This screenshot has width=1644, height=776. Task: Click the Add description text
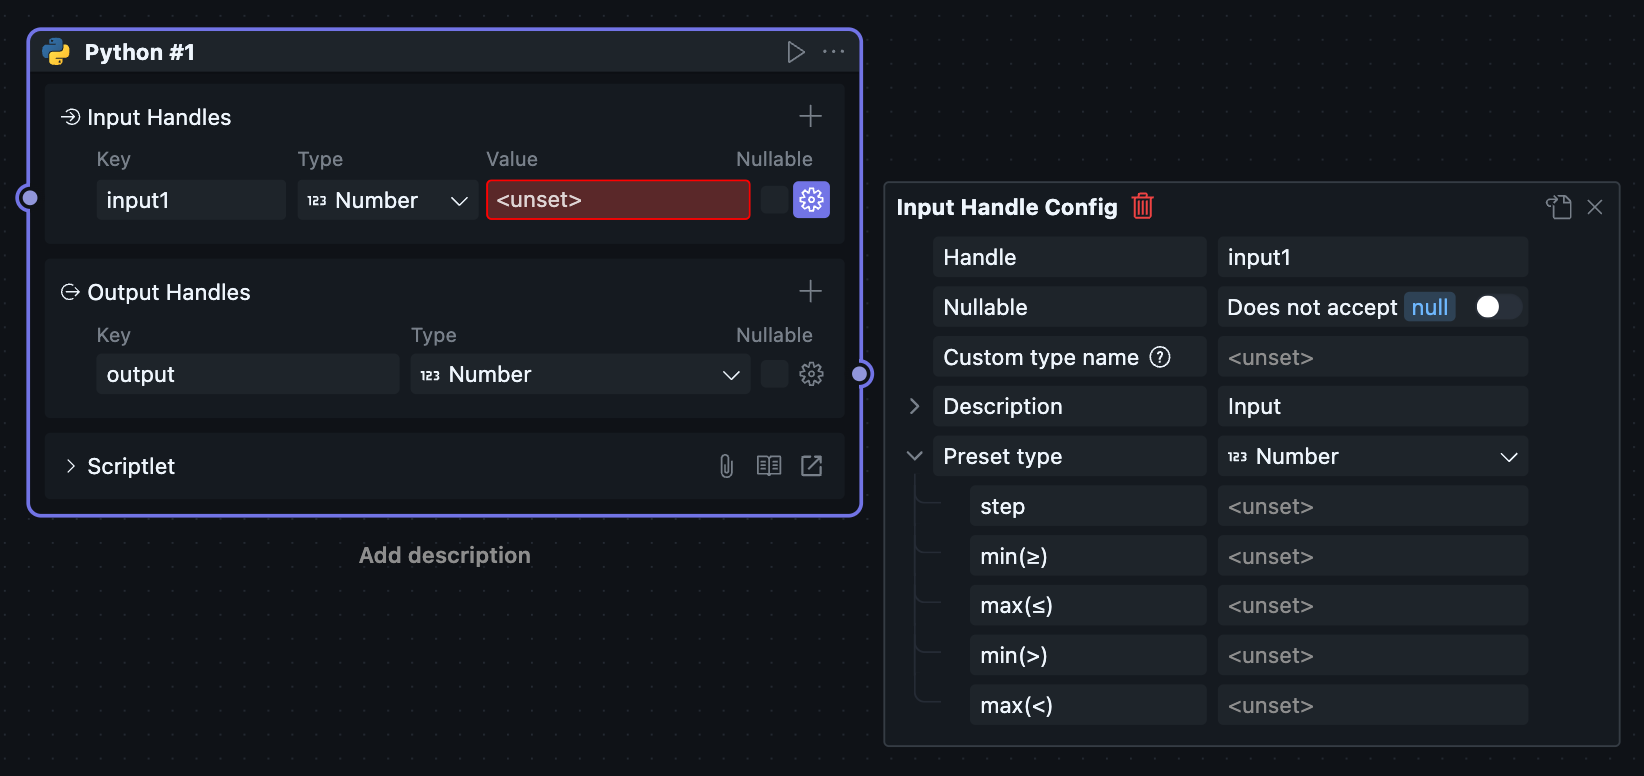click(445, 555)
